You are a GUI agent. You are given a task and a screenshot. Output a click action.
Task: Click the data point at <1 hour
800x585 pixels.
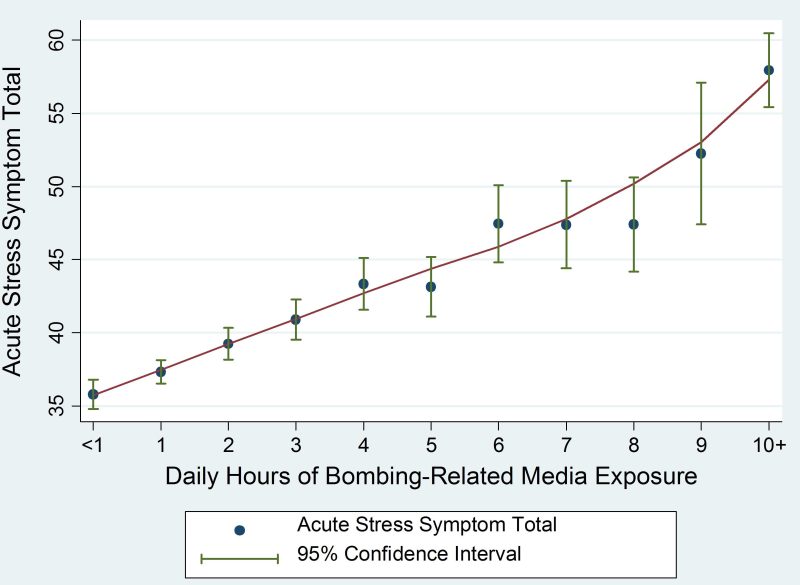pos(93,394)
